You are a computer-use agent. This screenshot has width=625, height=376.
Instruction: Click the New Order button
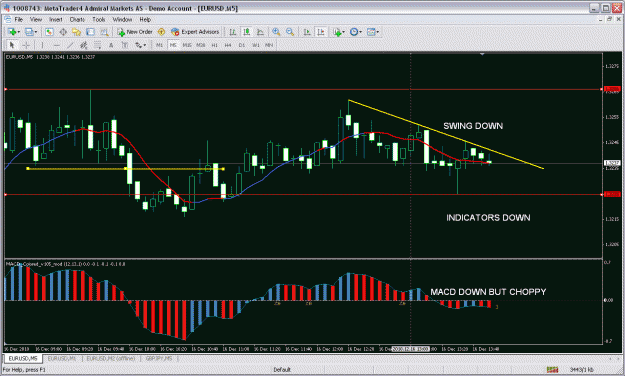tap(135, 32)
